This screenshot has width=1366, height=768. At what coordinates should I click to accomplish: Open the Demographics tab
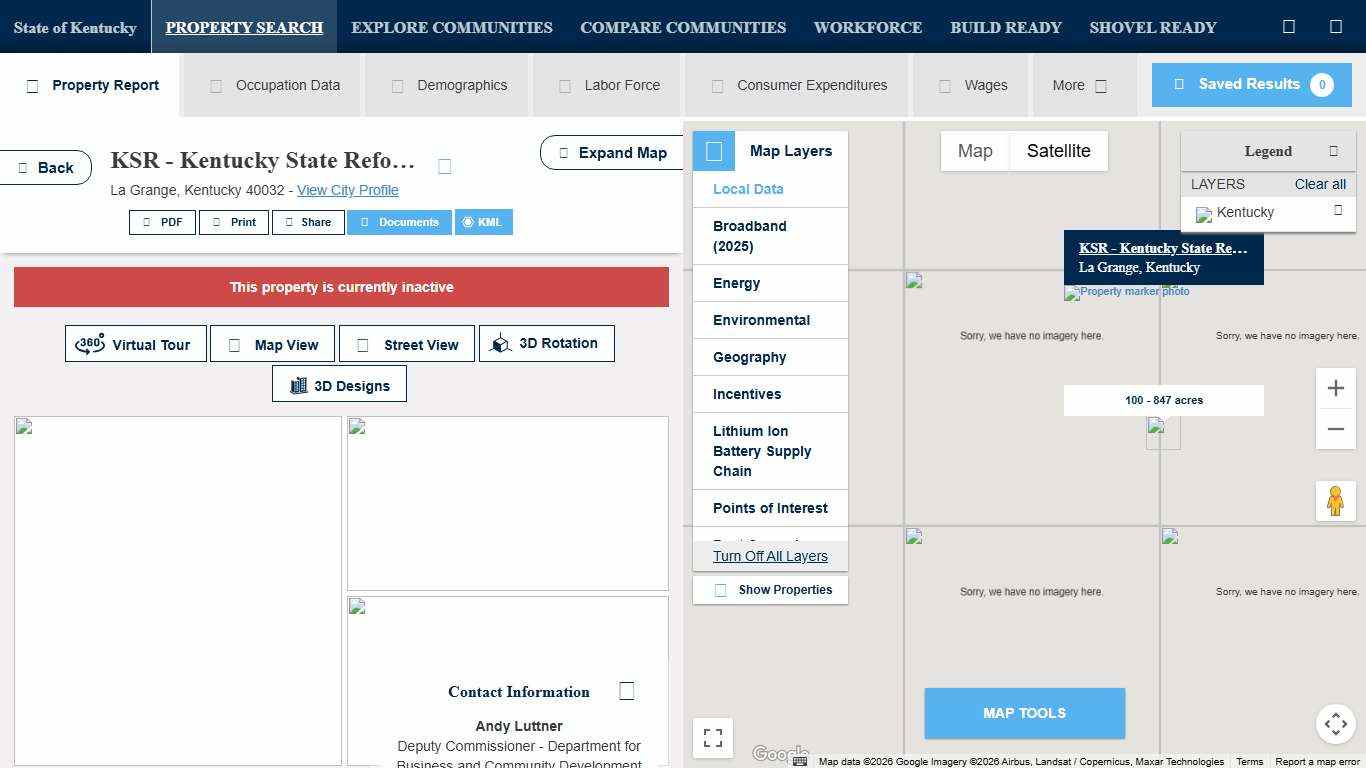[x=450, y=85]
